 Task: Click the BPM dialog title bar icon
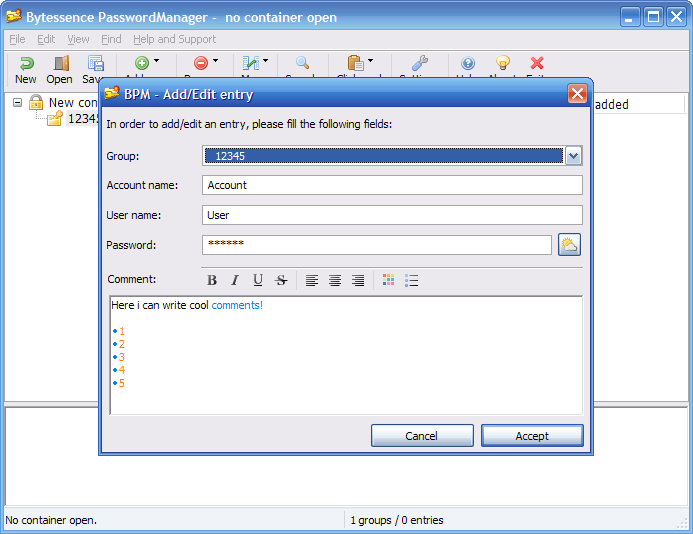pyautogui.click(x=112, y=93)
